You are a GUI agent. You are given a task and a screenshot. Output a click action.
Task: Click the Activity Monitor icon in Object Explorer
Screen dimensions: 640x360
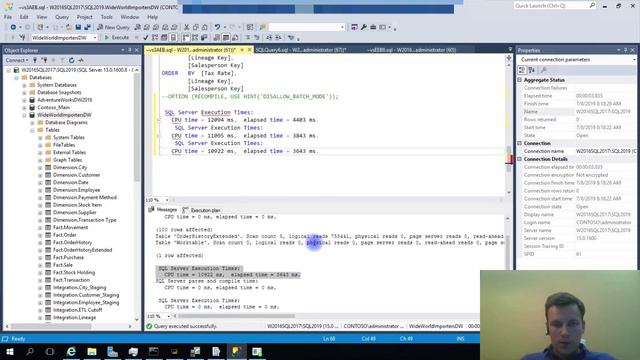[81, 60]
